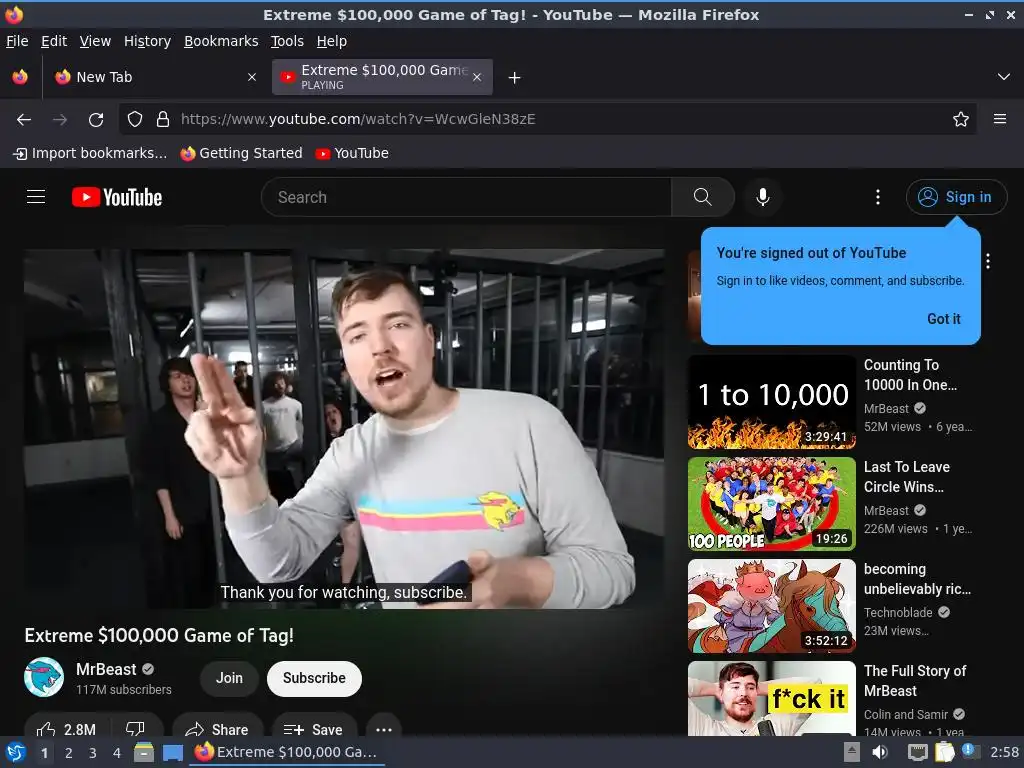Image resolution: width=1024 pixels, height=768 pixels.
Task: Open the 1 to 10,000 video thumbnail
Action: click(x=771, y=402)
